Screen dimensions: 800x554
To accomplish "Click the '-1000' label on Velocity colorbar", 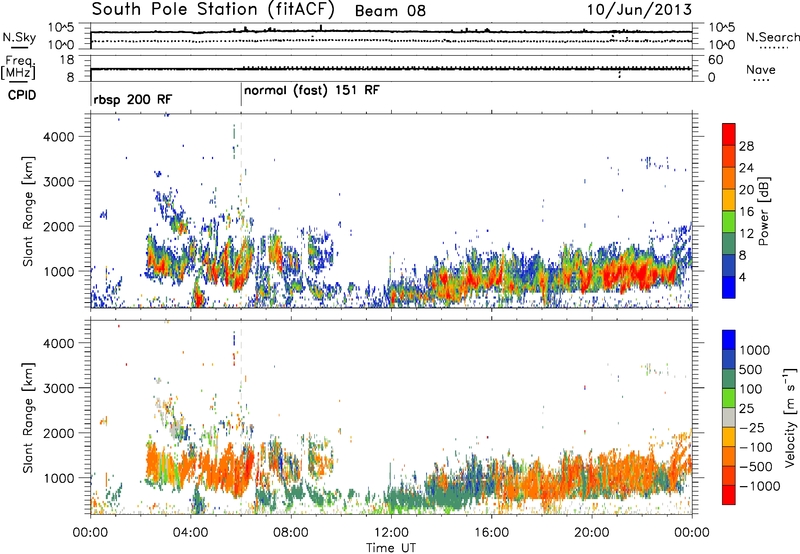I will (x=760, y=486).
